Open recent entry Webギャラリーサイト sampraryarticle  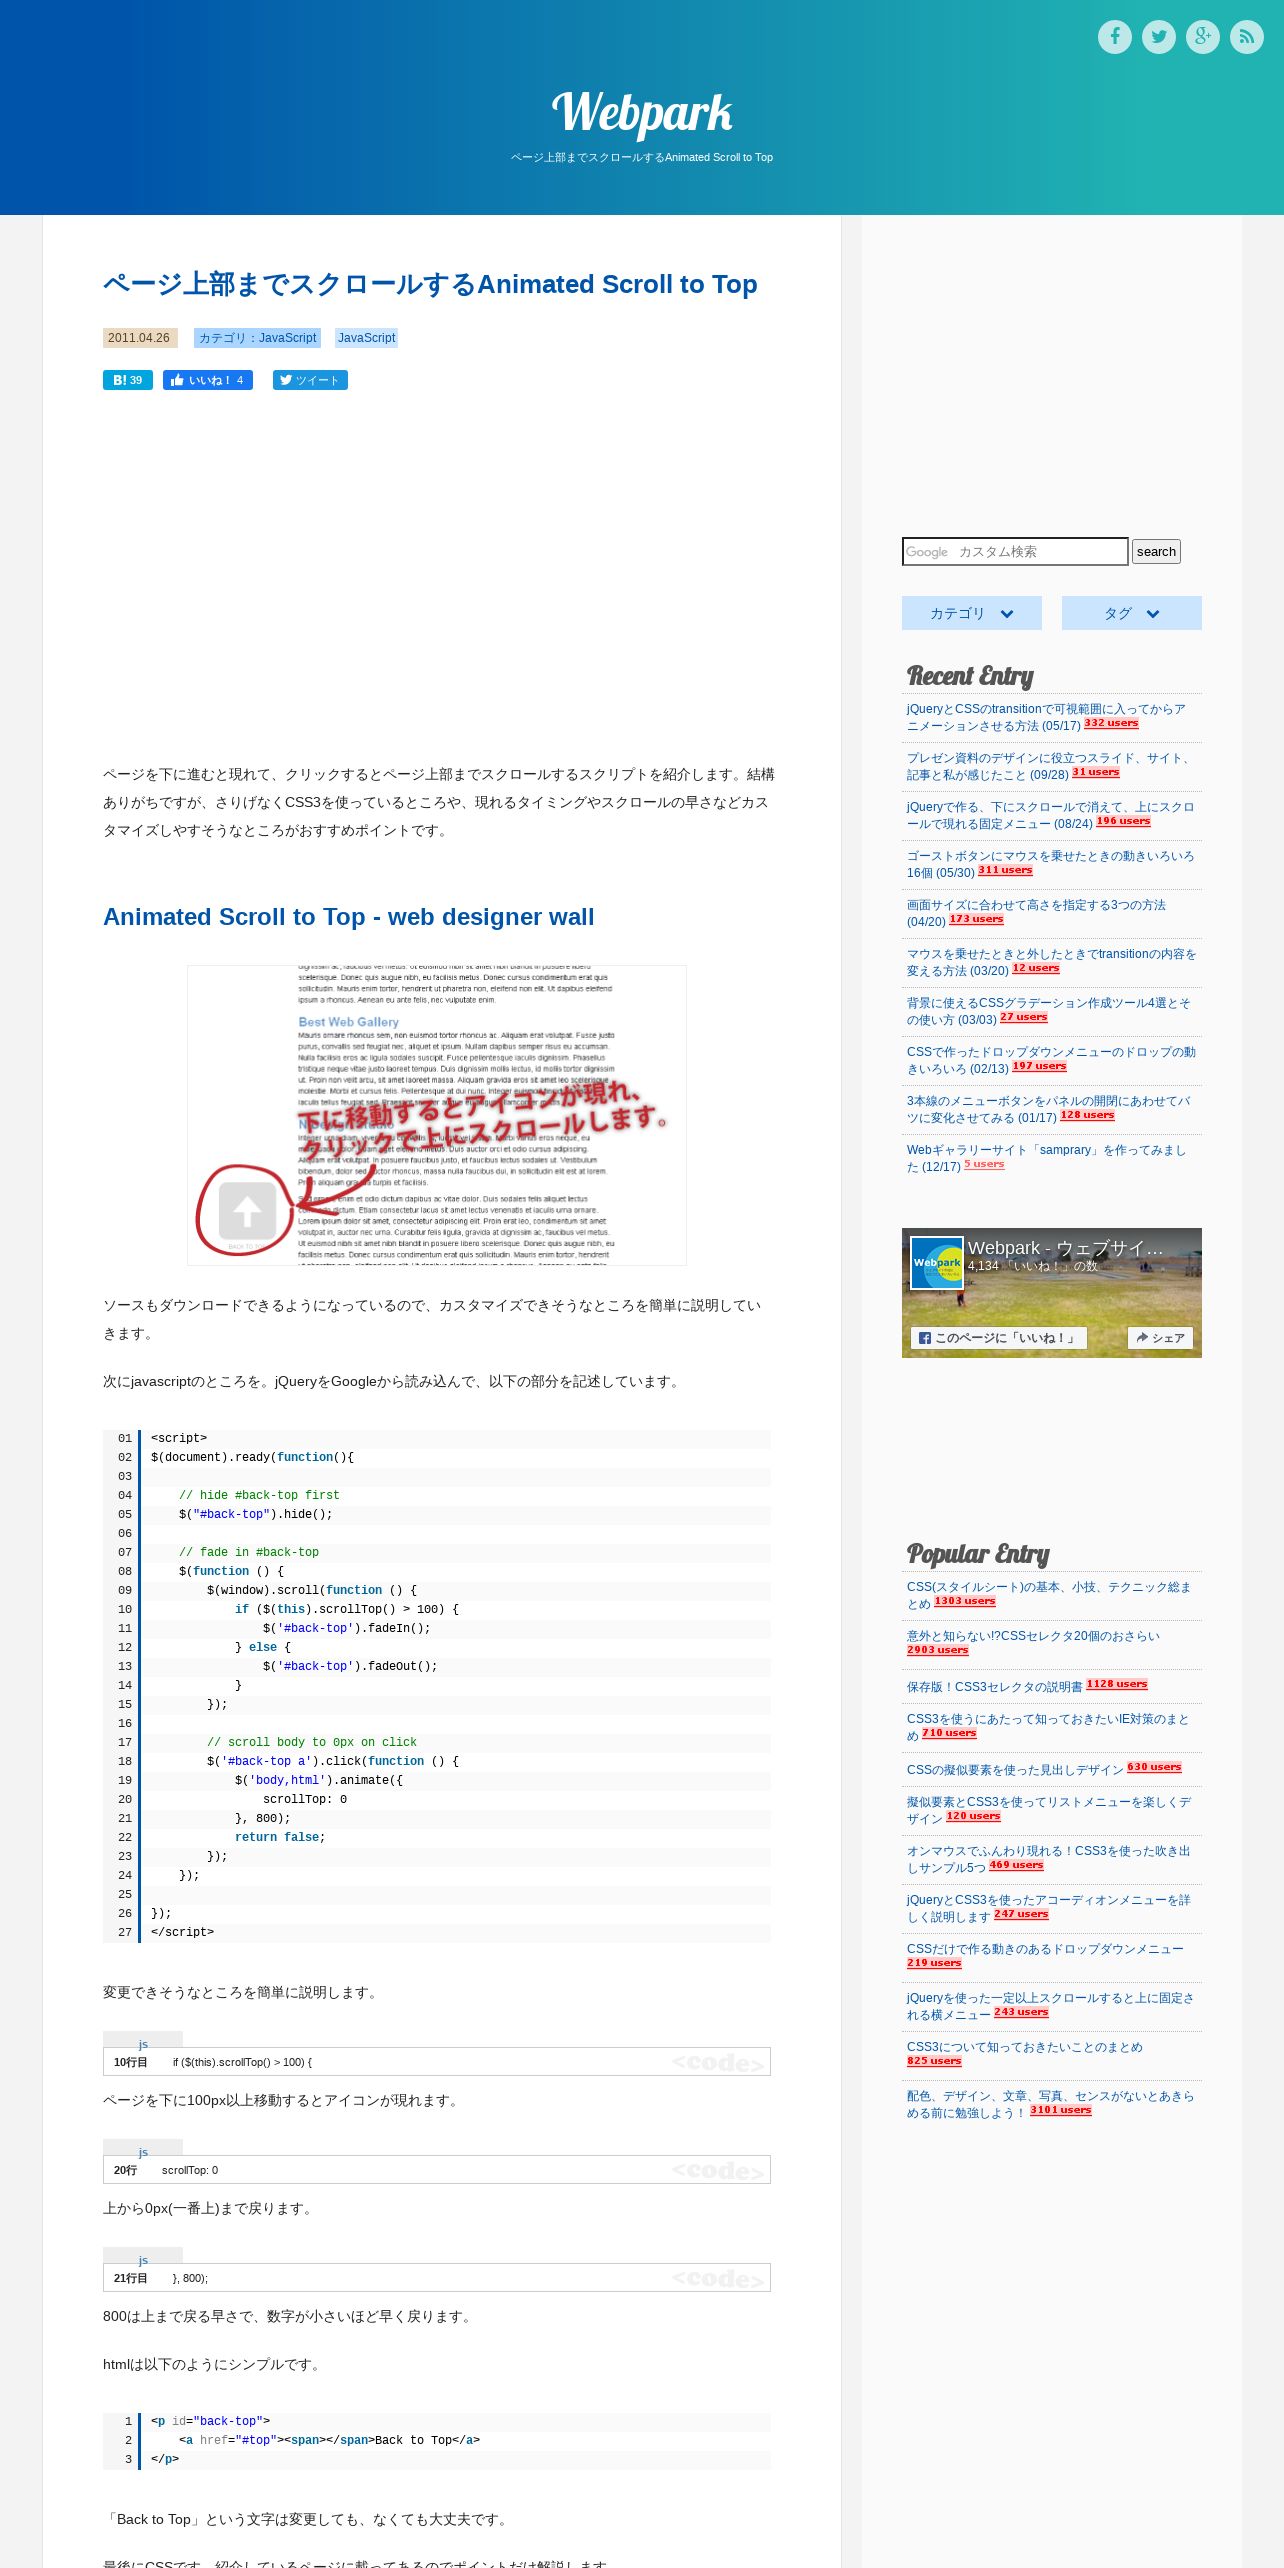pos(1046,1158)
